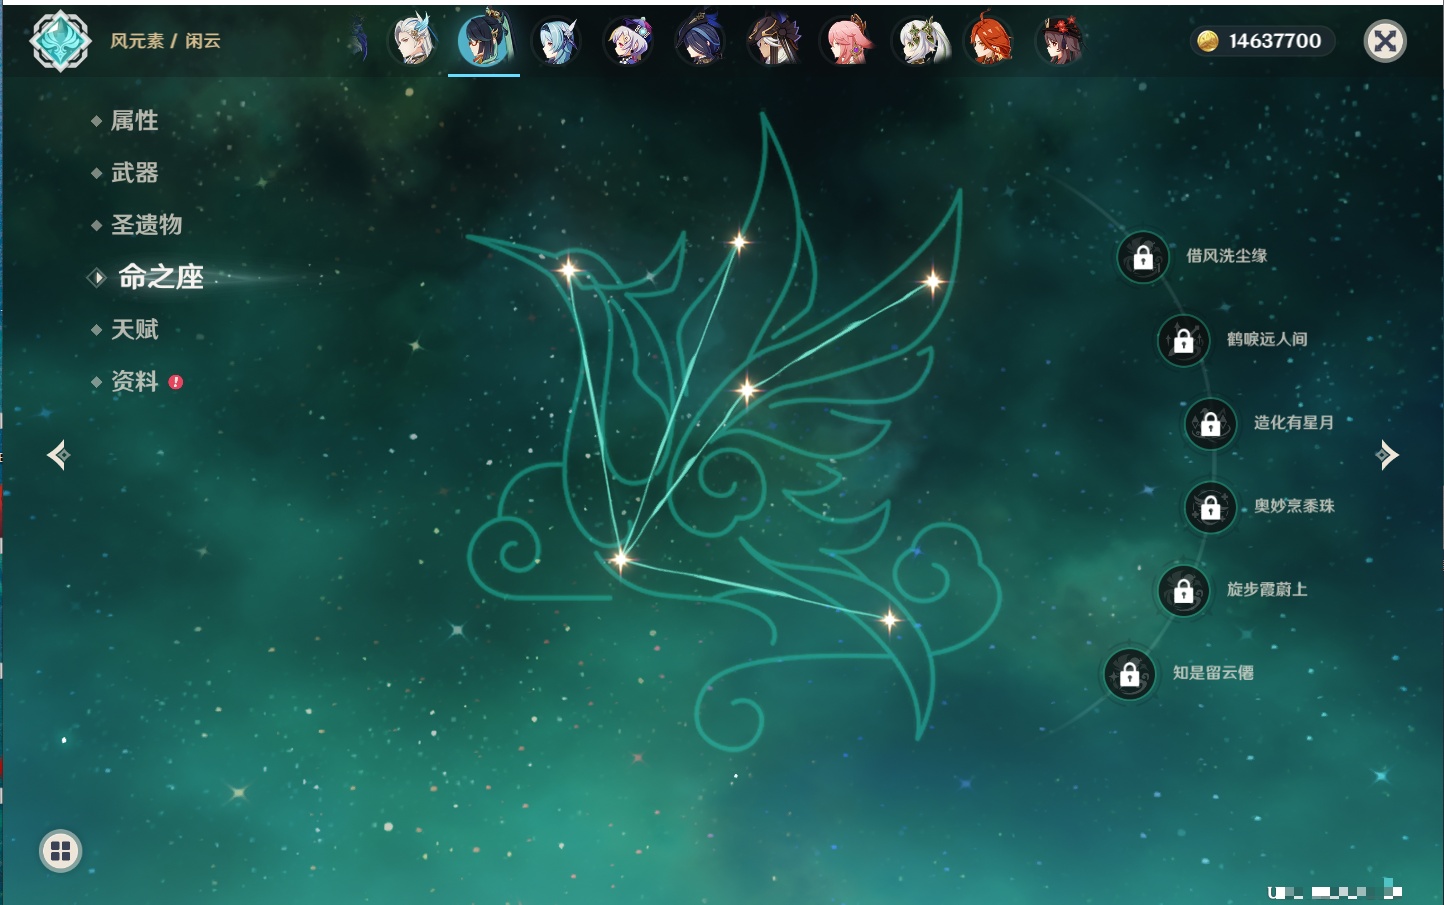Viewport: 1444px width, 905px height.
Task: Open the 资料 profile menu
Action: (x=134, y=381)
